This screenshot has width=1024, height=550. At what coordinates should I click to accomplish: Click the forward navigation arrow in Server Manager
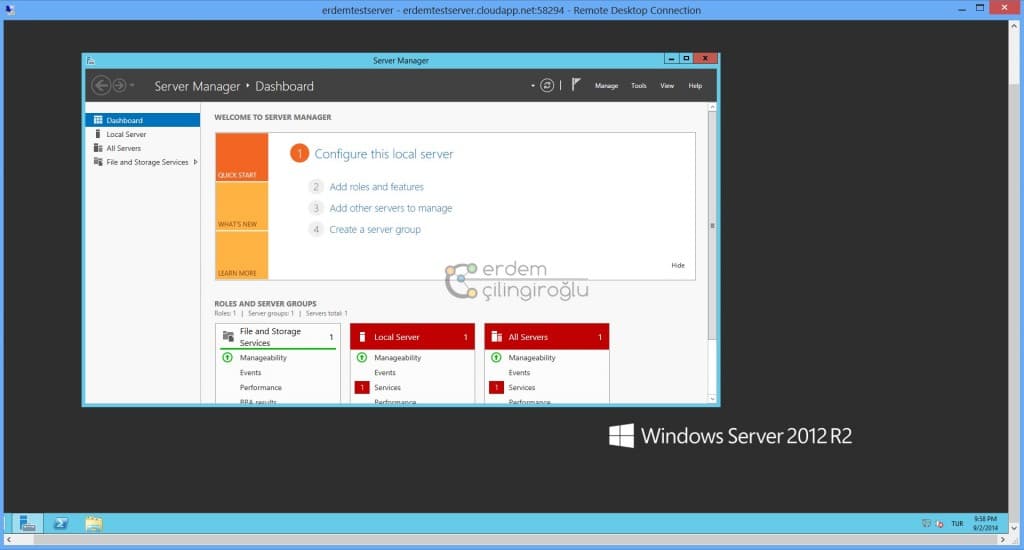click(119, 86)
